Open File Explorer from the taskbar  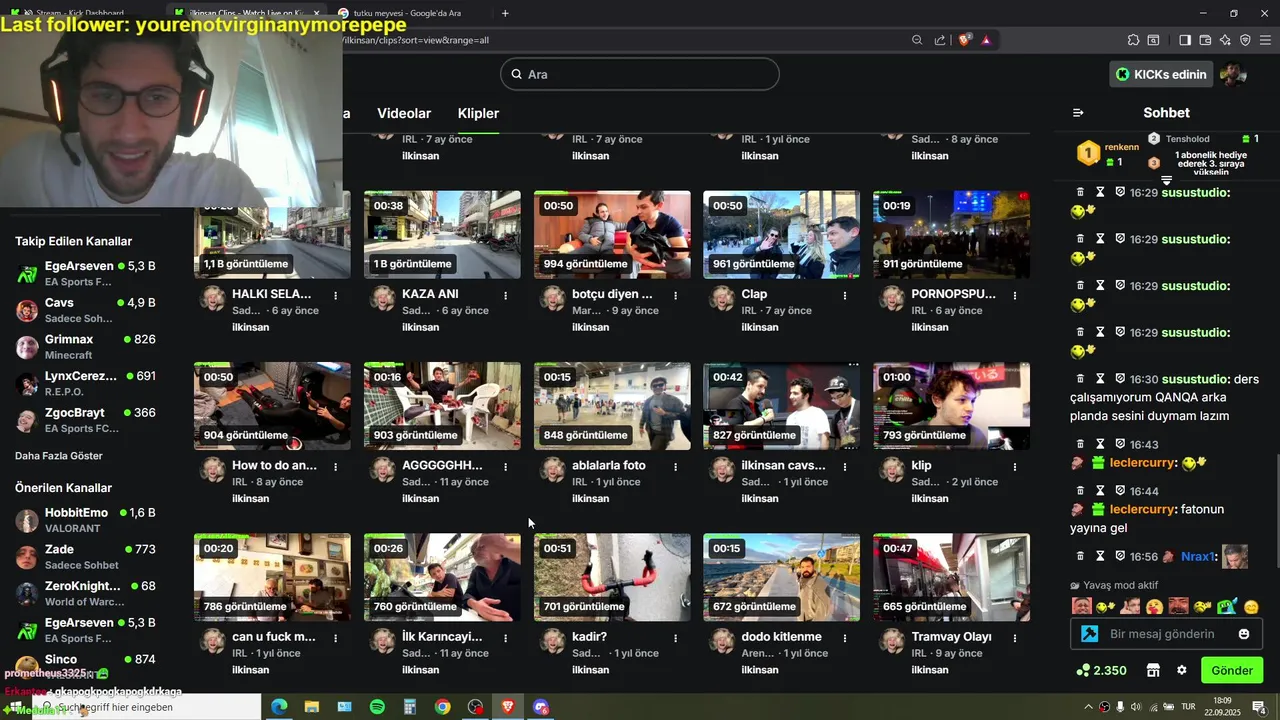point(312,707)
